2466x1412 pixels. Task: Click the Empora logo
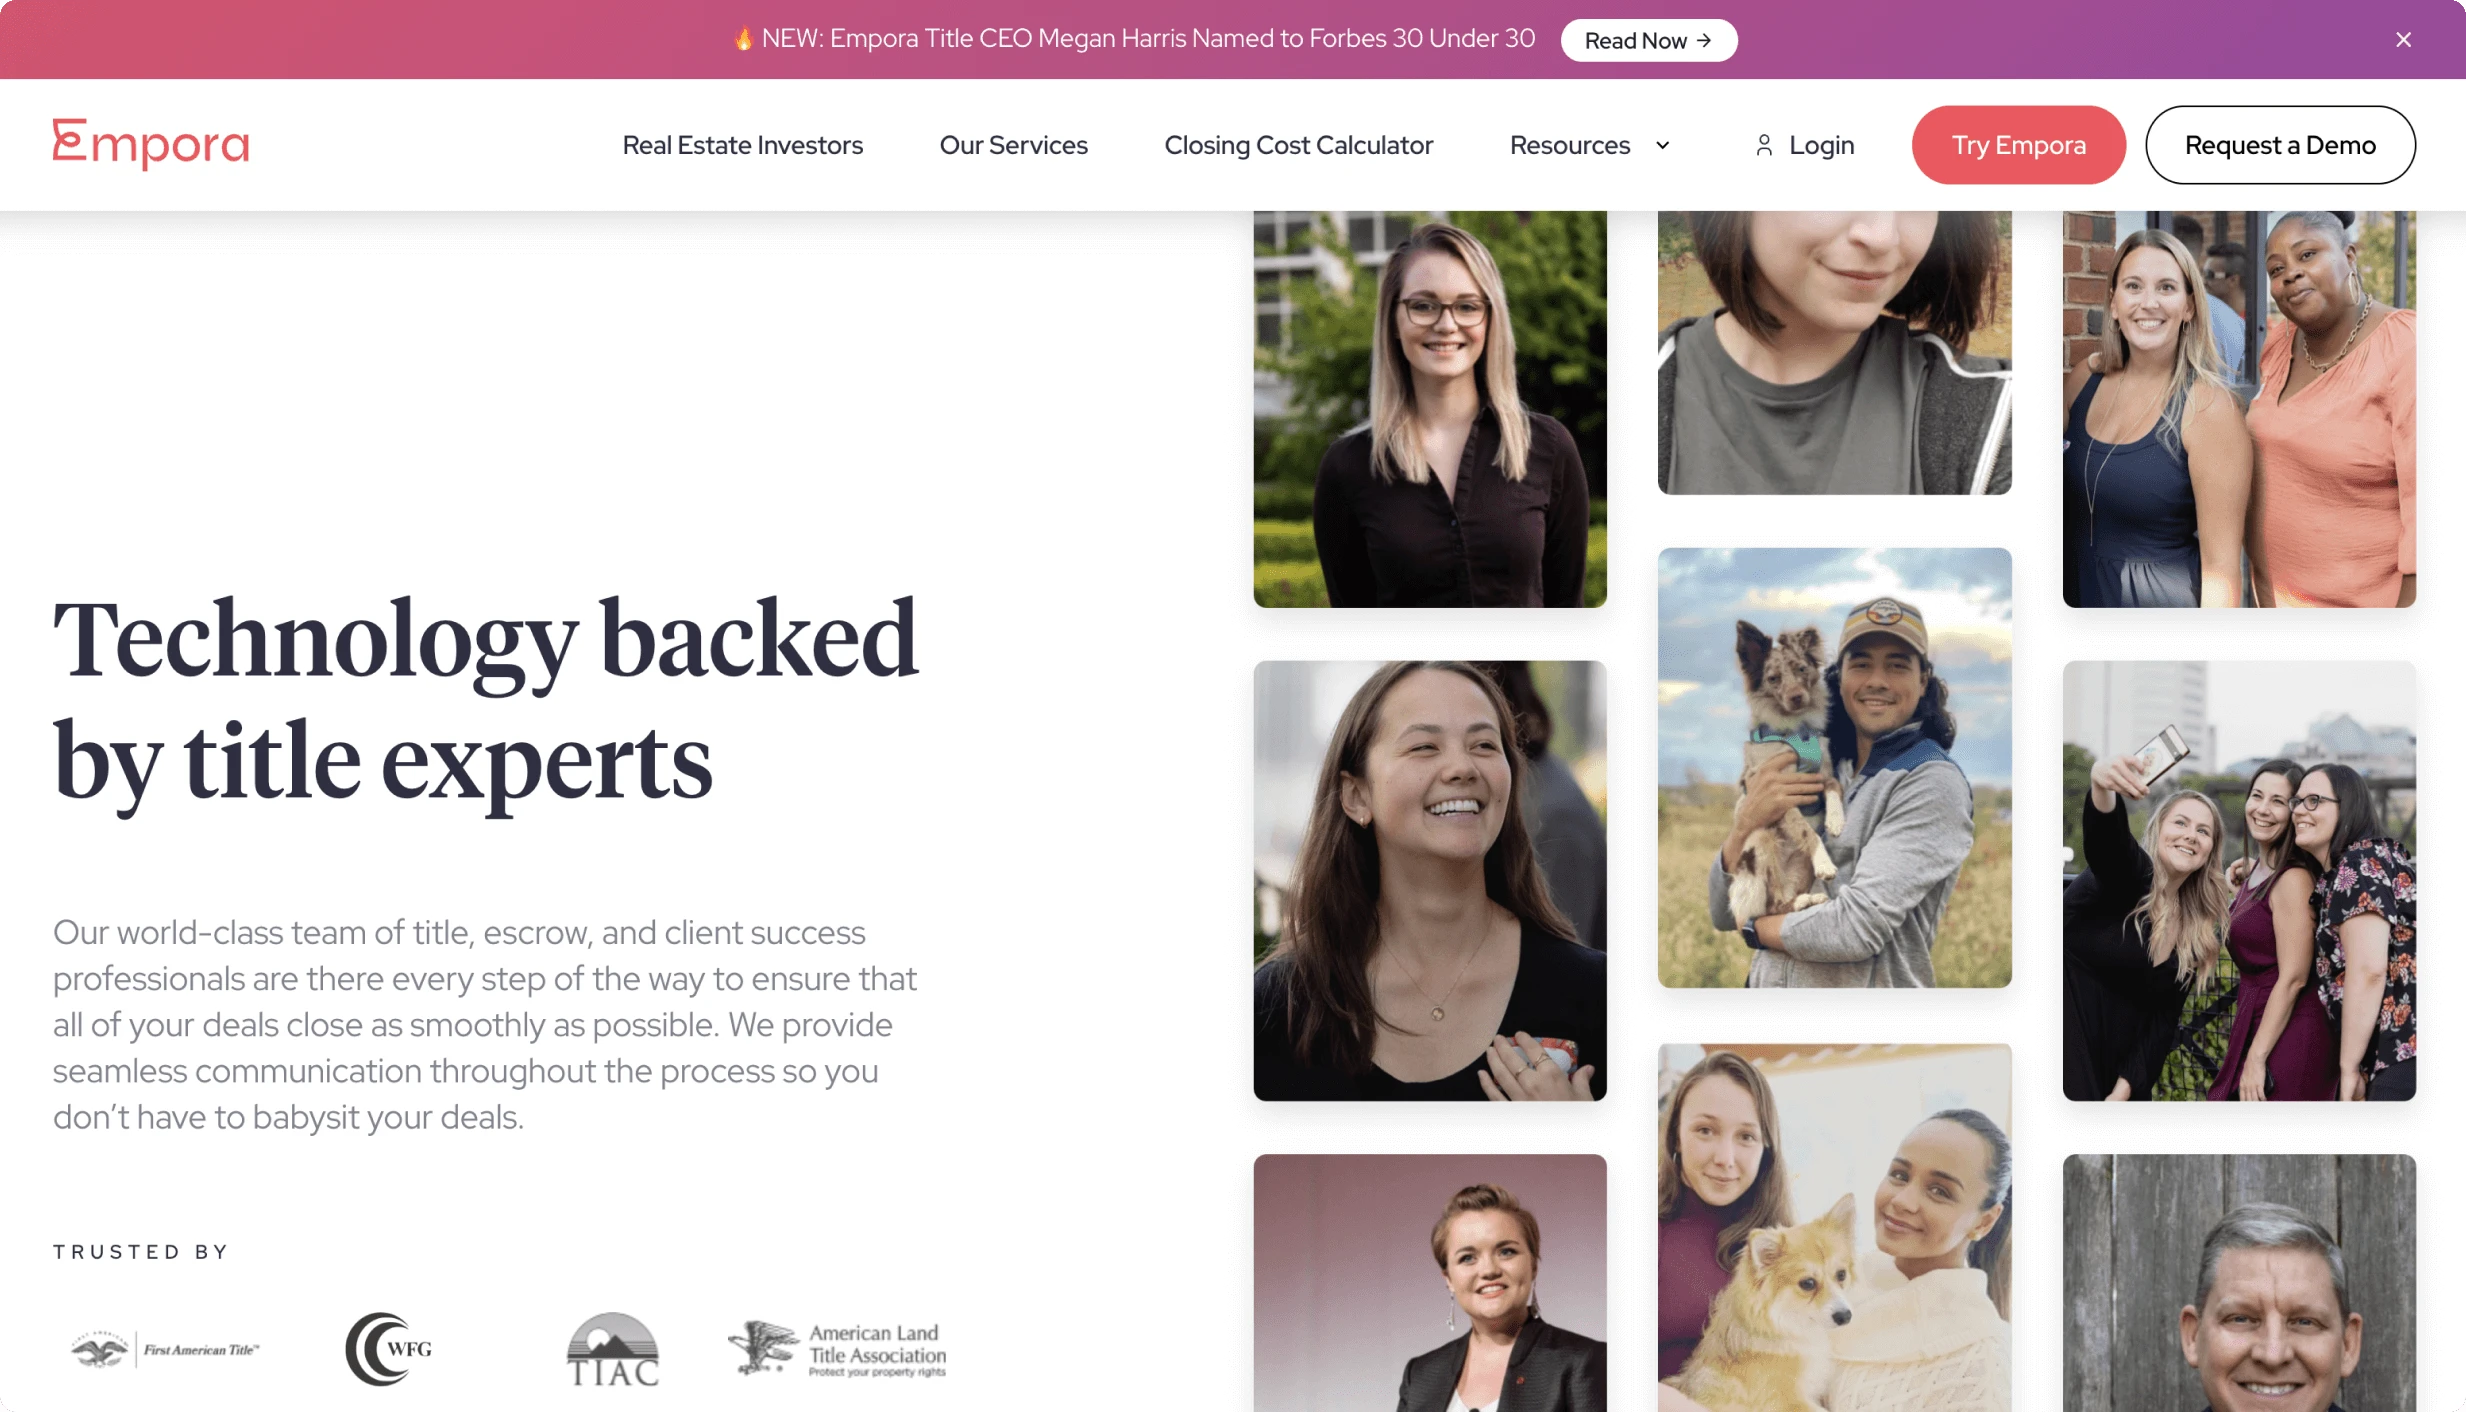[x=151, y=144]
